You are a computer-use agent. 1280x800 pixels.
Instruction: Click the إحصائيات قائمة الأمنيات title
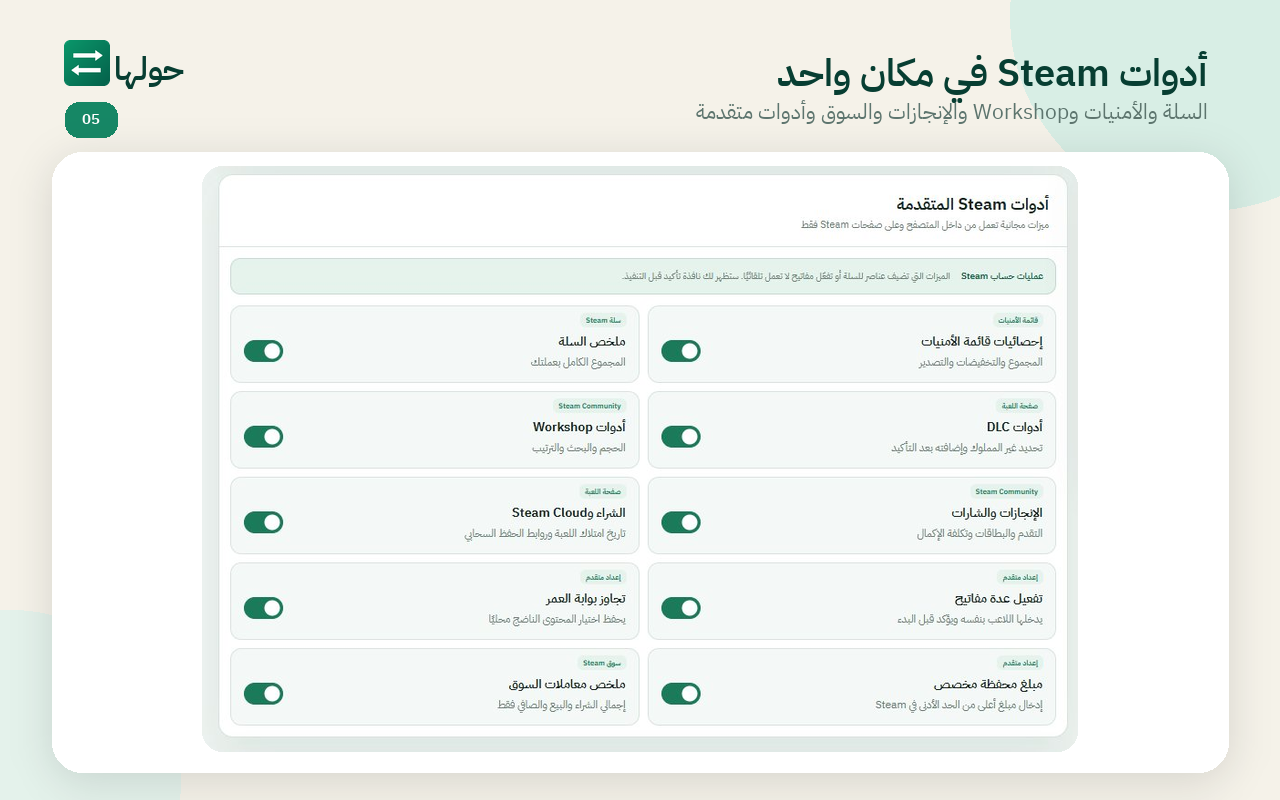point(982,342)
